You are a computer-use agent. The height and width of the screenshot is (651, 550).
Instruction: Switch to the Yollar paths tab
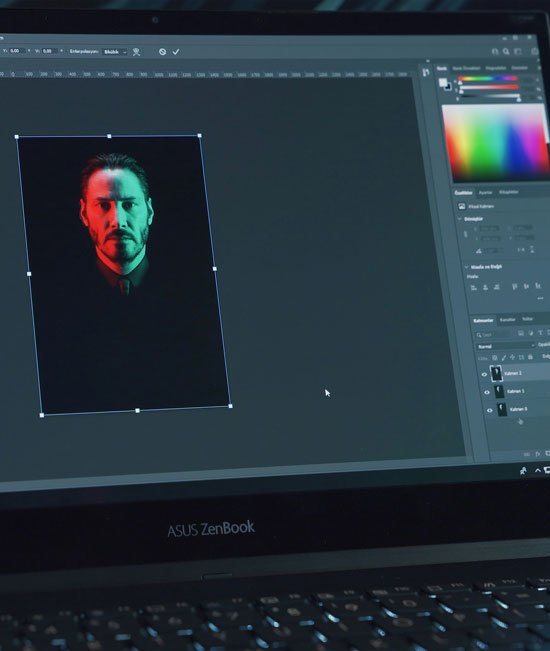pyautogui.click(x=527, y=319)
